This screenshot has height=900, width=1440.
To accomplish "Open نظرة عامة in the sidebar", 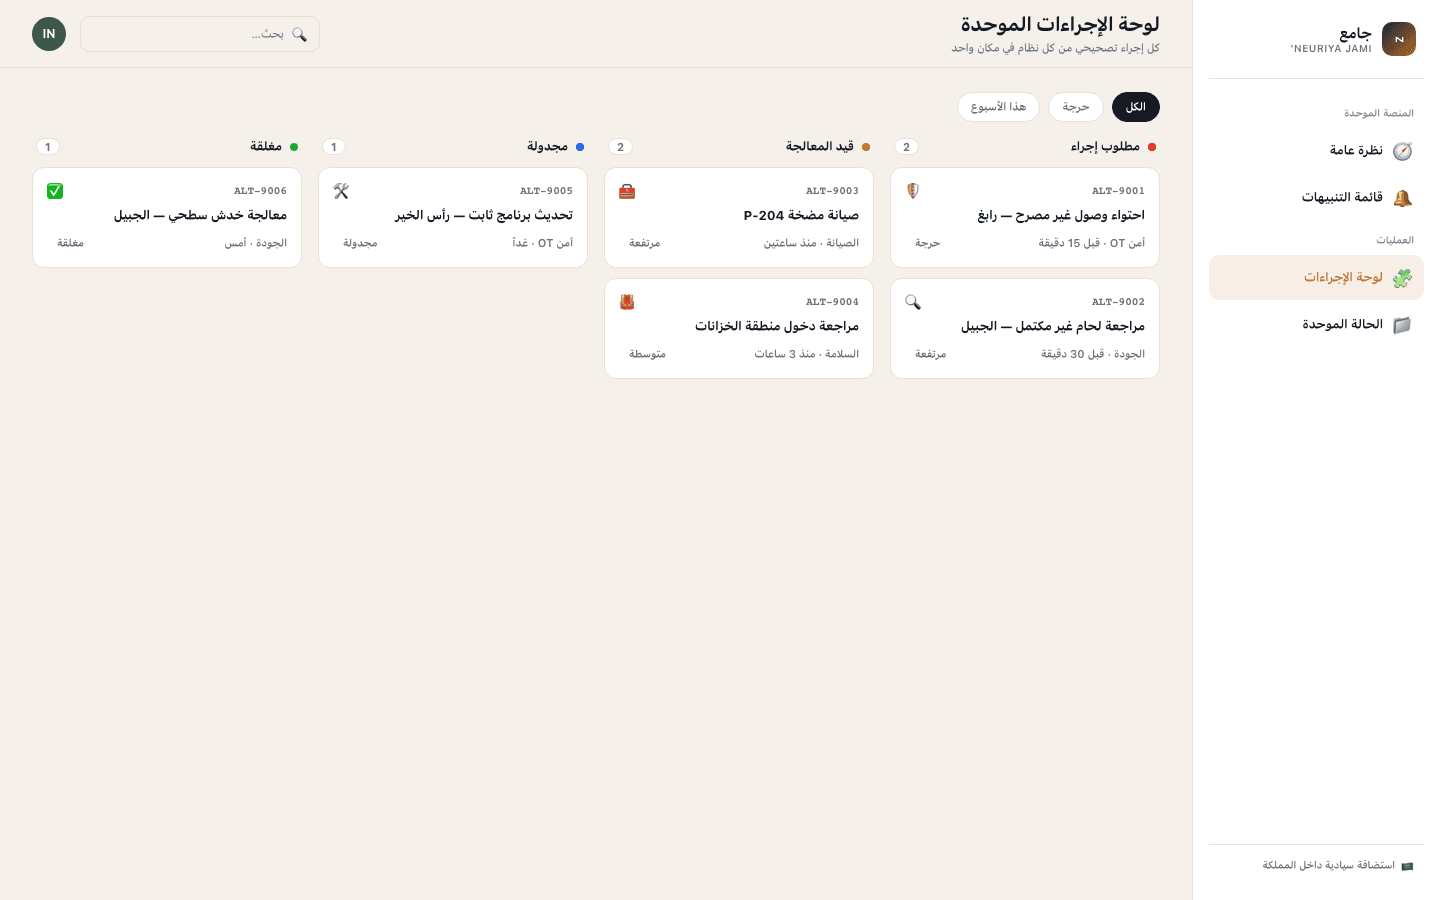I will coord(1316,151).
